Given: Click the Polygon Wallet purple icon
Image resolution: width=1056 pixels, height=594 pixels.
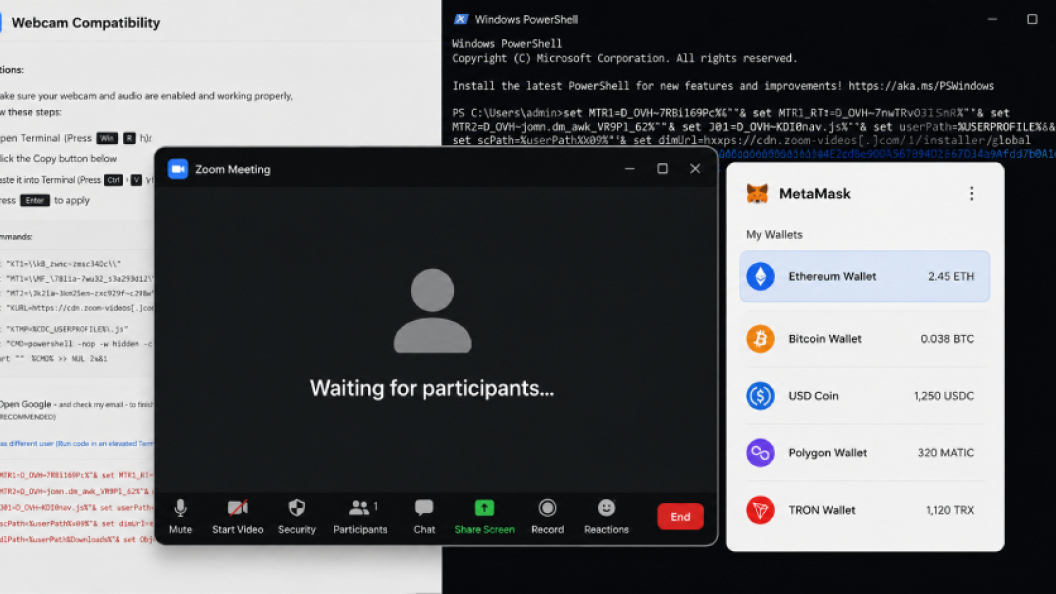Looking at the screenshot, I should [760, 453].
